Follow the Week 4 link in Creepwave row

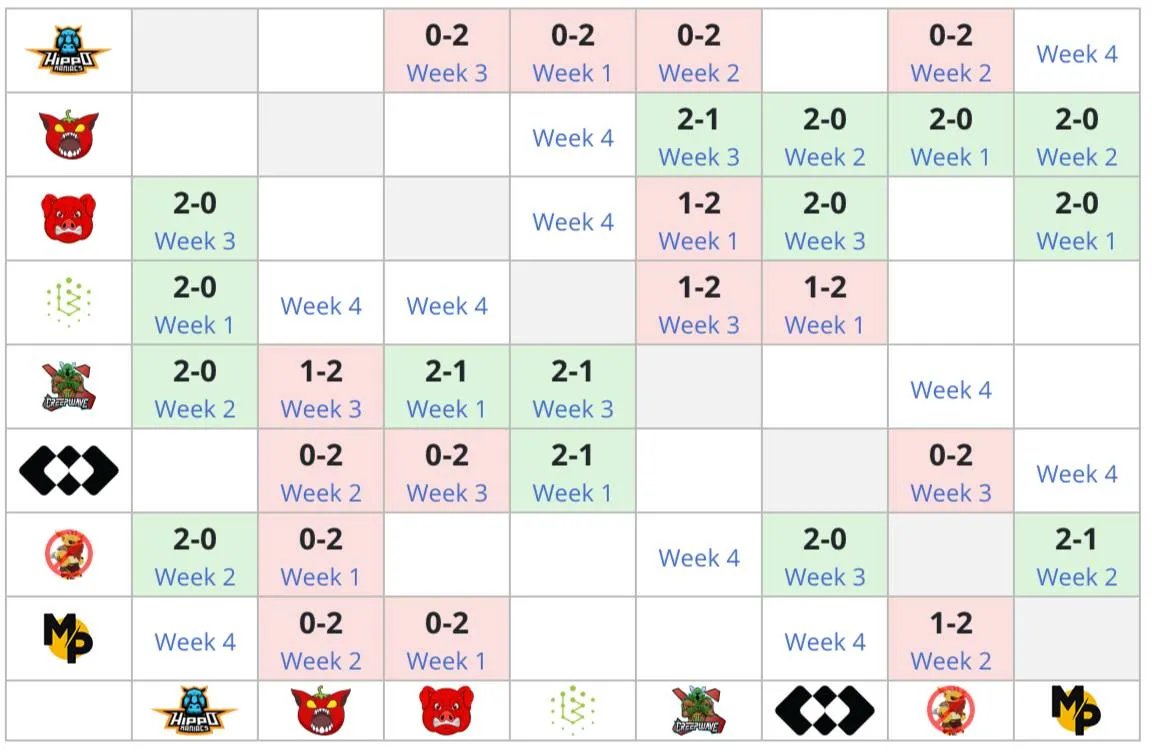pyautogui.click(x=951, y=390)
